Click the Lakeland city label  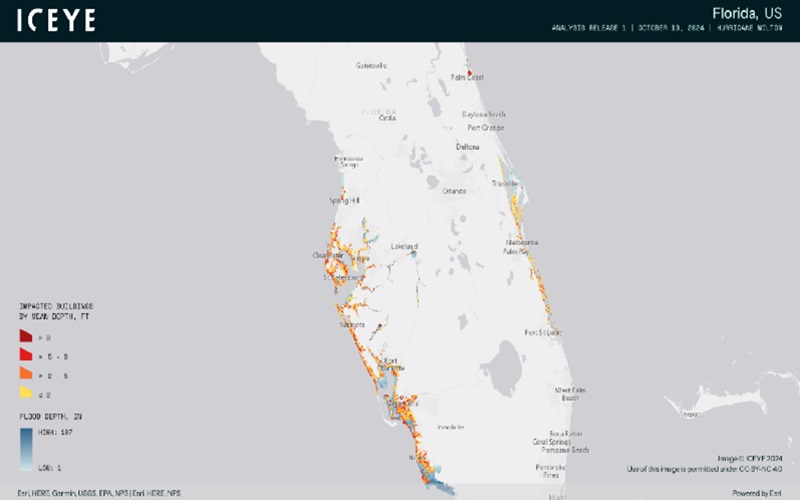(x=404, y=245)
